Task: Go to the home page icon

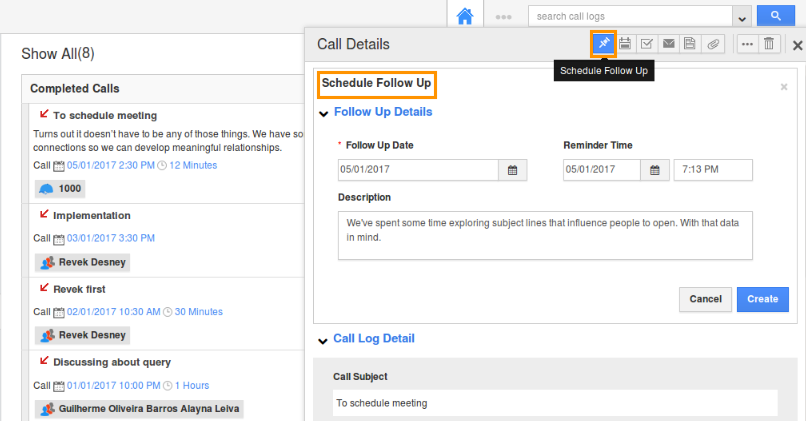Action: click(465, 16)
